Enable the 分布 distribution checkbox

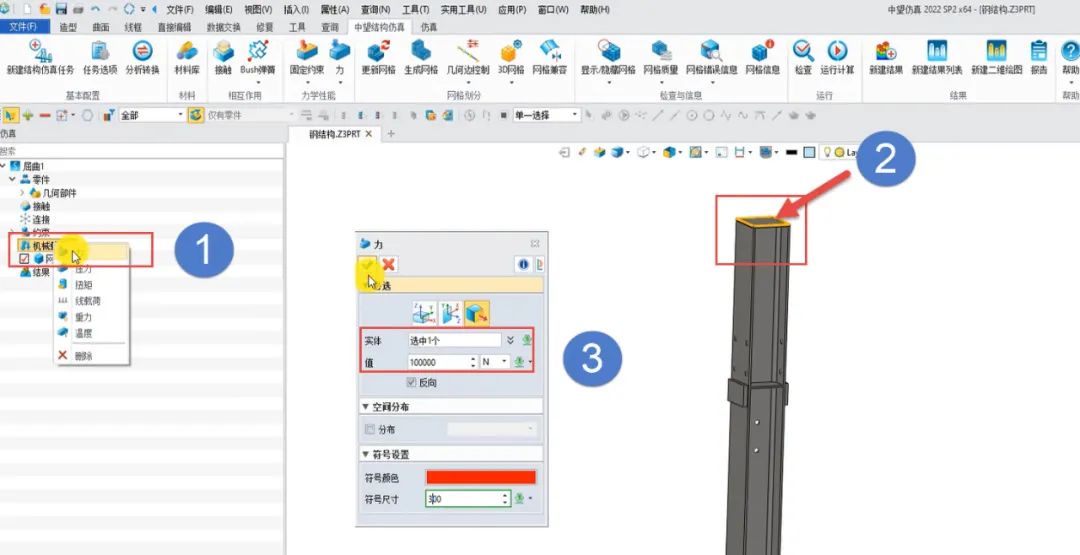[x=371, y=429]
